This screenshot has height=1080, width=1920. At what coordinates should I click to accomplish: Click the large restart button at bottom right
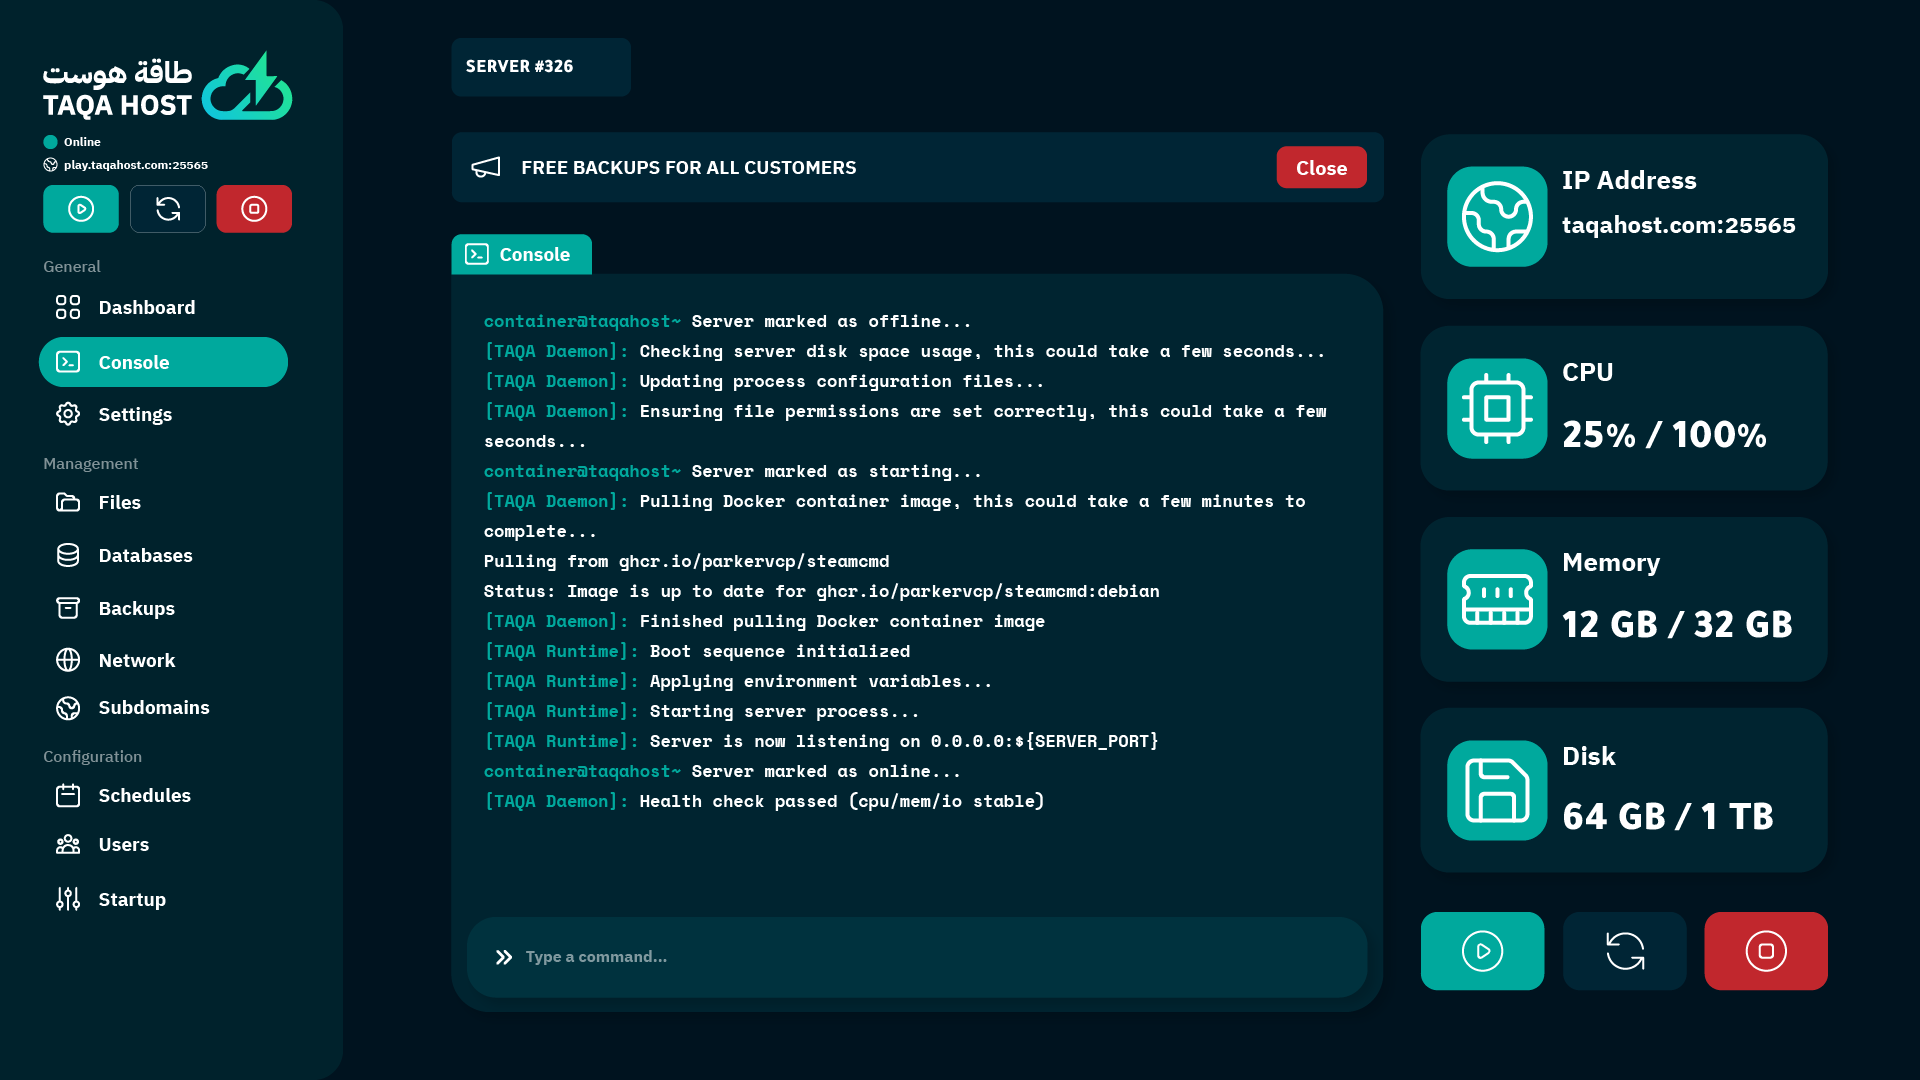coord(1624,951)
